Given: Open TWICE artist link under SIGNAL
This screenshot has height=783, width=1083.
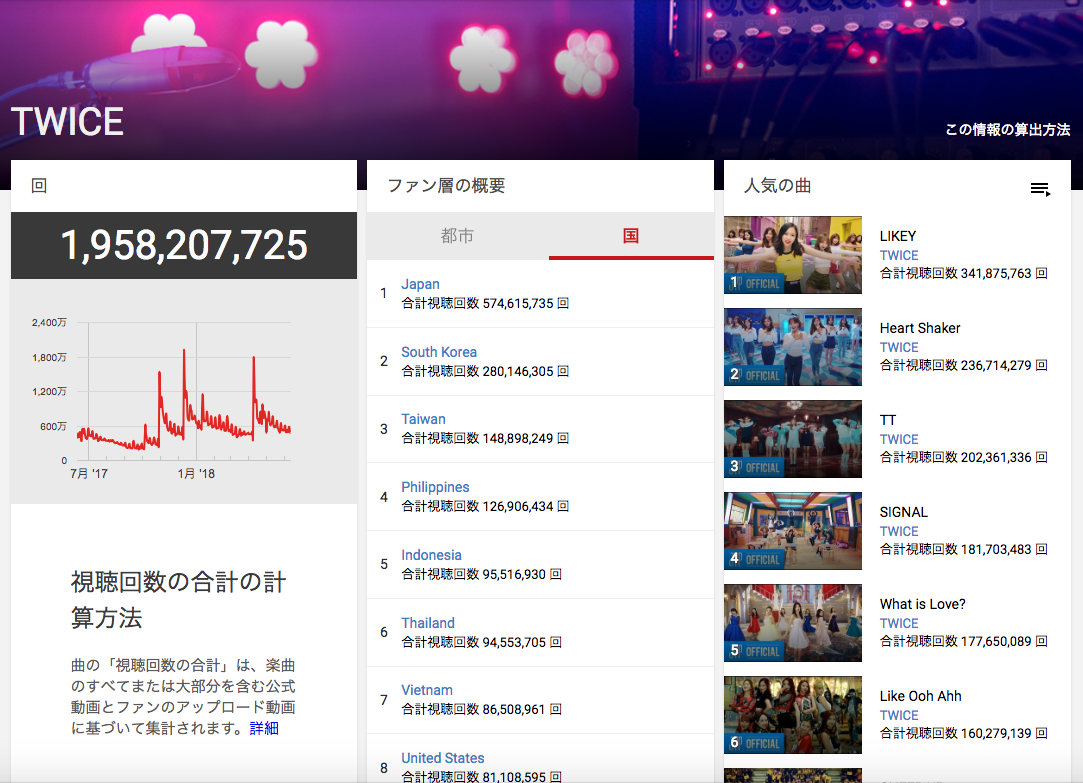Looking at the screenshot, I should [x=899, y=532].
